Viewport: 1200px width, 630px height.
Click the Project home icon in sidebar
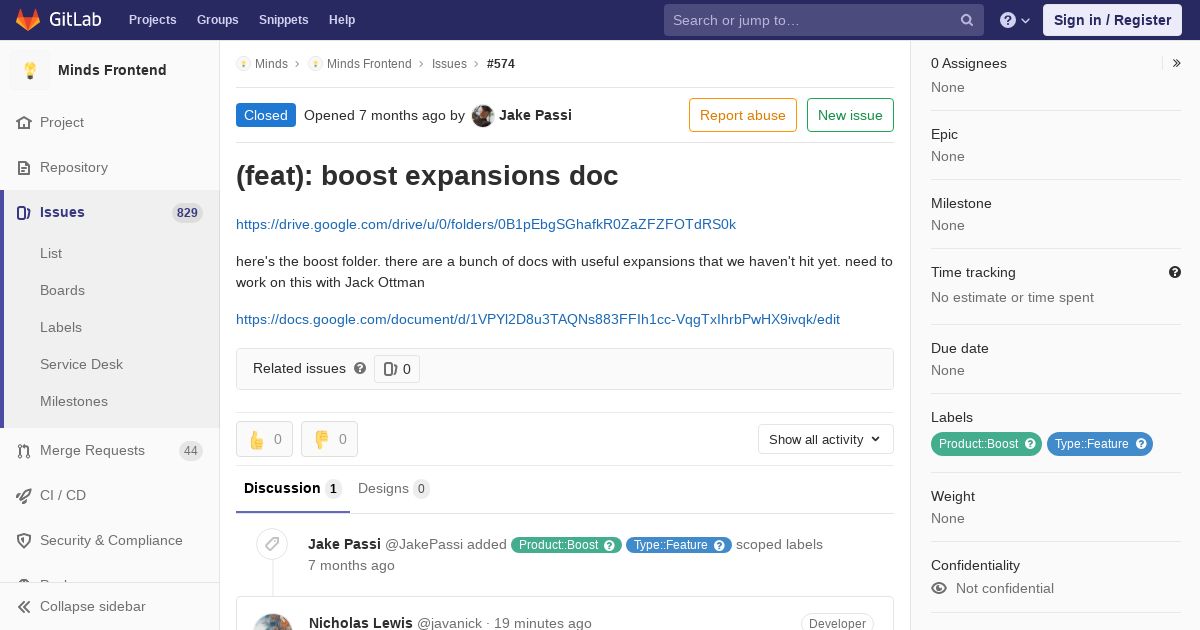tap(24, 122)
